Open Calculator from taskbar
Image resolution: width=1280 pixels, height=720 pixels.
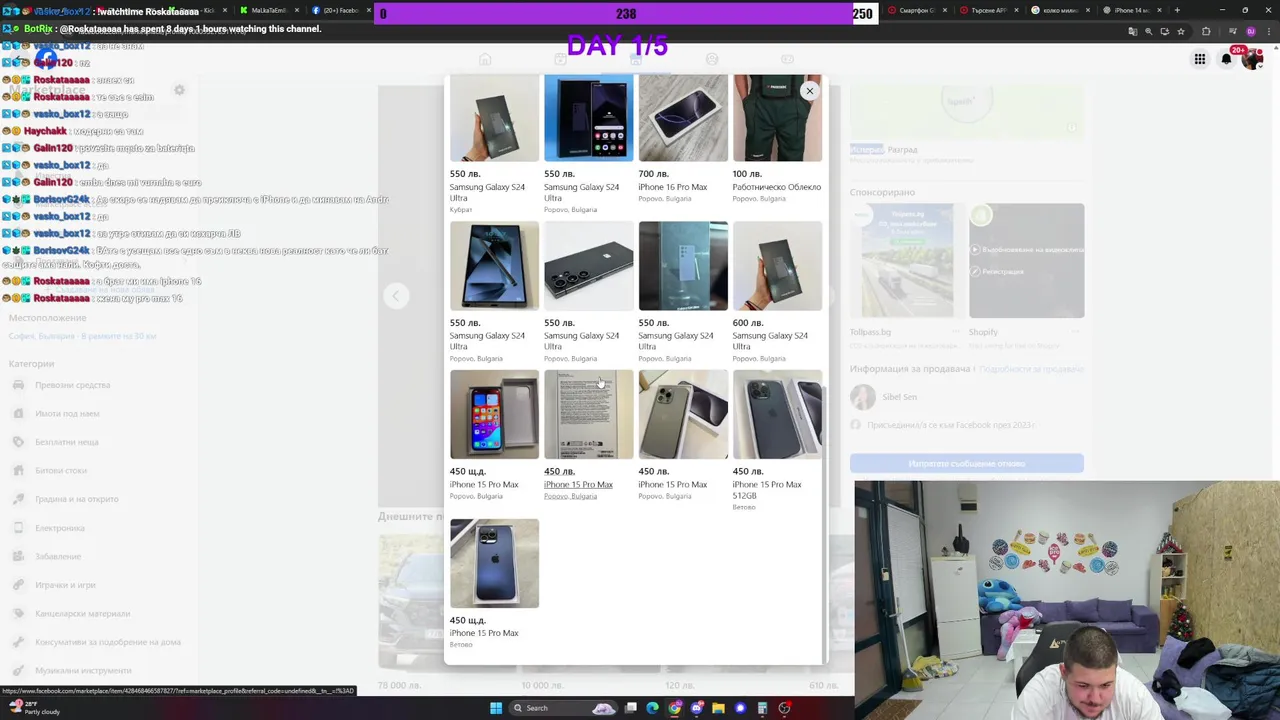(762, 708)
